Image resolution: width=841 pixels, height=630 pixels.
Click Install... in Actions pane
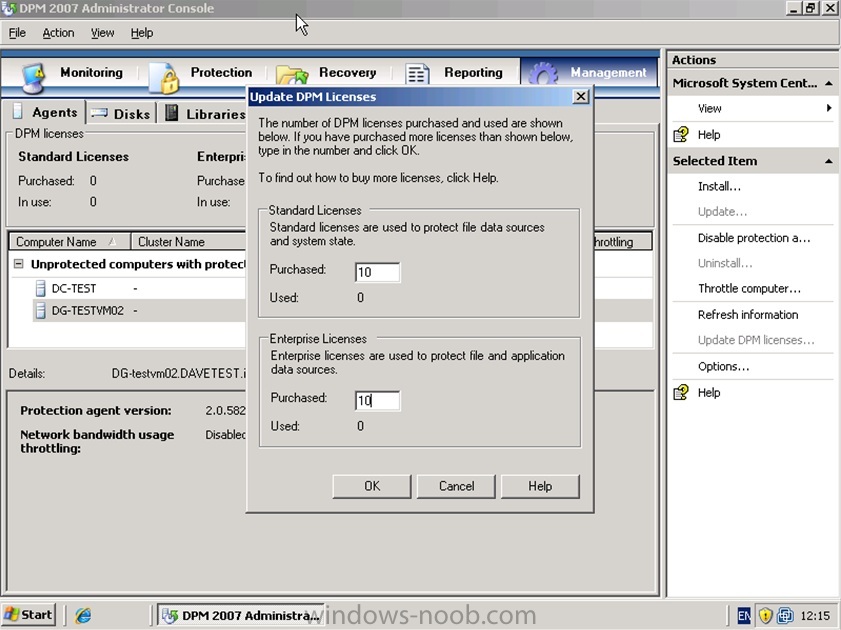(x=719, y=186)
